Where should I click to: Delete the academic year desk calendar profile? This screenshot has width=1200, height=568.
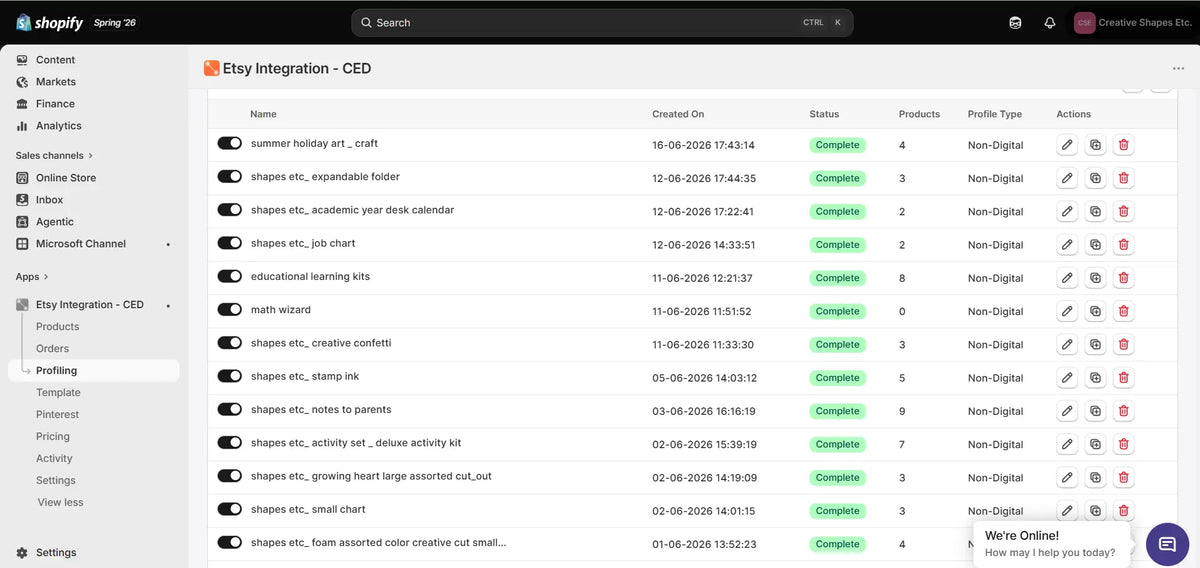[1123, 211]
